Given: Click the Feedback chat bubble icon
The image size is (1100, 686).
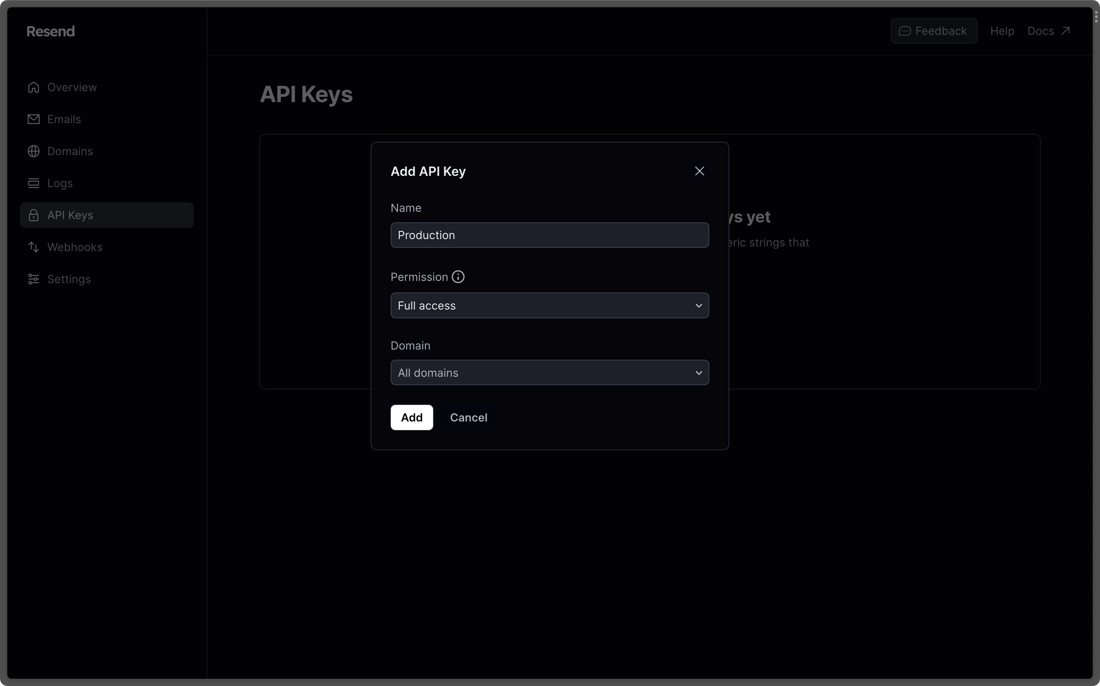Looking at the screenshot, I should (x=905, y=31).
